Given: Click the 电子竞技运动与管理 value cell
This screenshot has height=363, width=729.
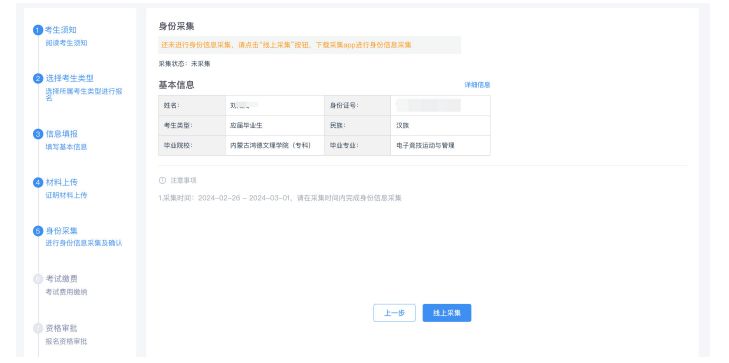Looking at the screenshot, I should coord(440,145).
